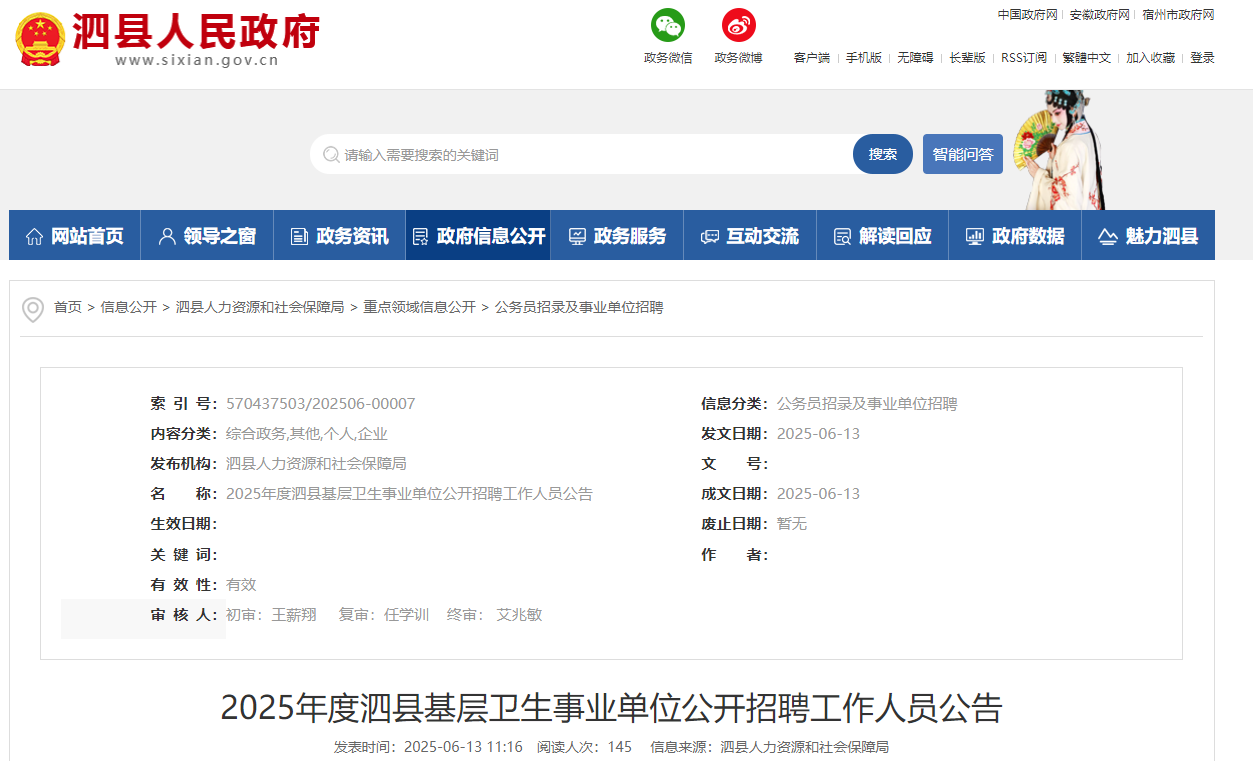1253x761 pixels.
Task: Switch the site to 繁體中文
Action: (x=1087, y=58)
